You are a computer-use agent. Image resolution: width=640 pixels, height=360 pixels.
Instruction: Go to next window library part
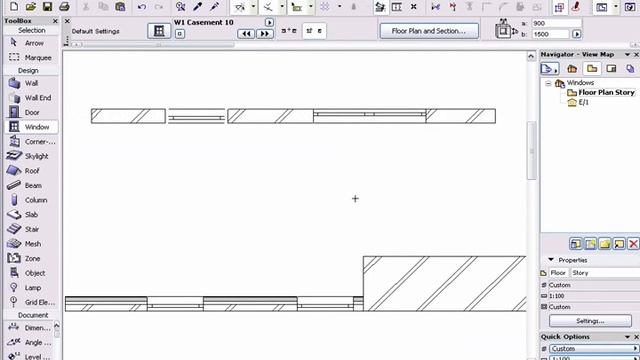pos(265,34)
